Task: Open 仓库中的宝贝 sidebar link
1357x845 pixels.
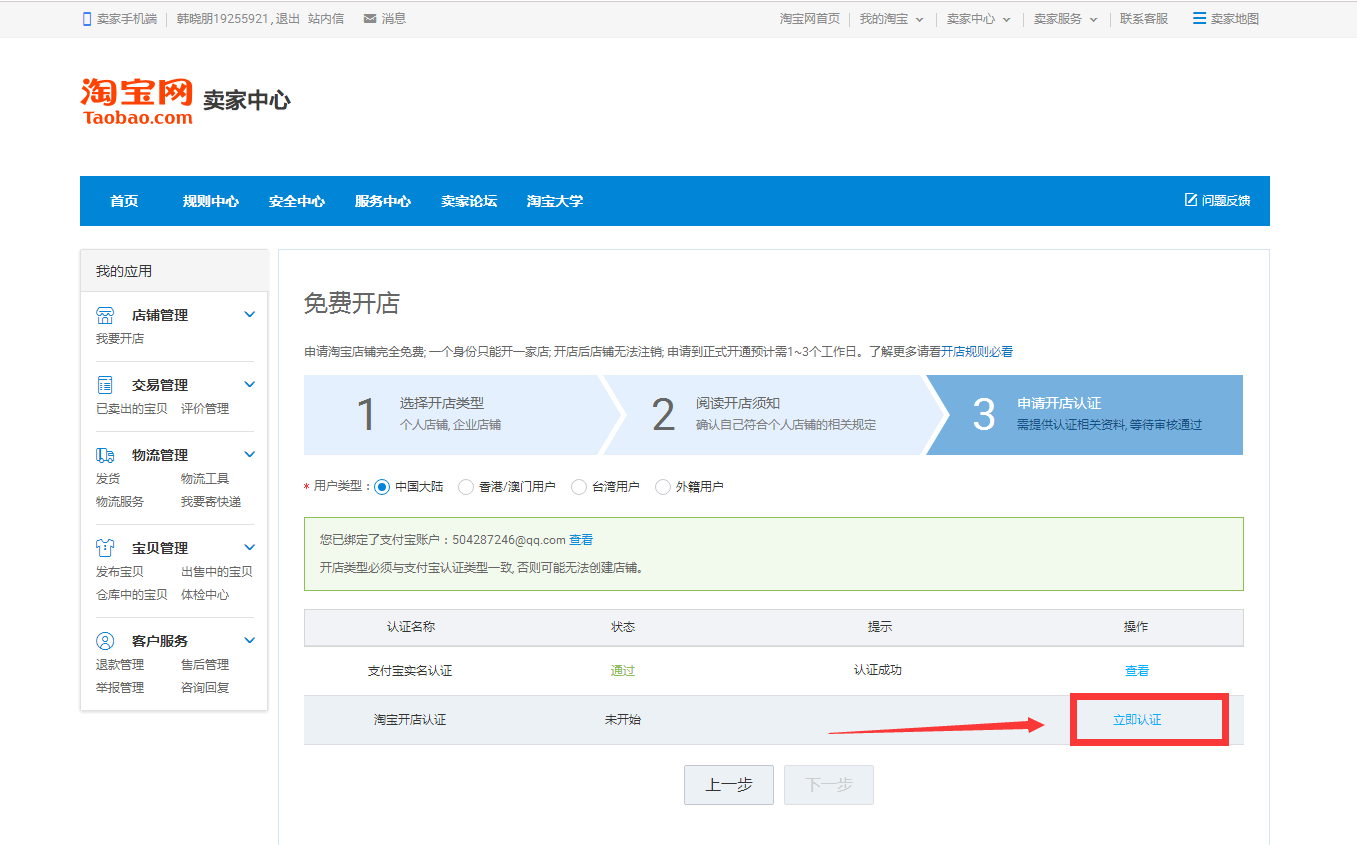Action: pos(132,595)
